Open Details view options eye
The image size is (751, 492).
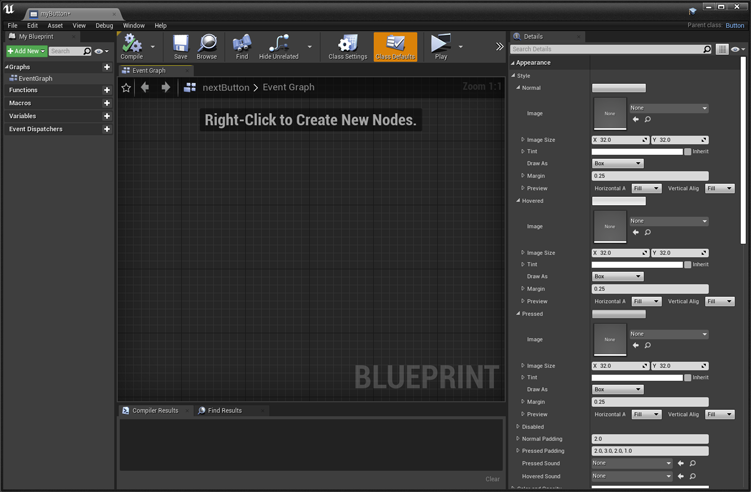738,49
